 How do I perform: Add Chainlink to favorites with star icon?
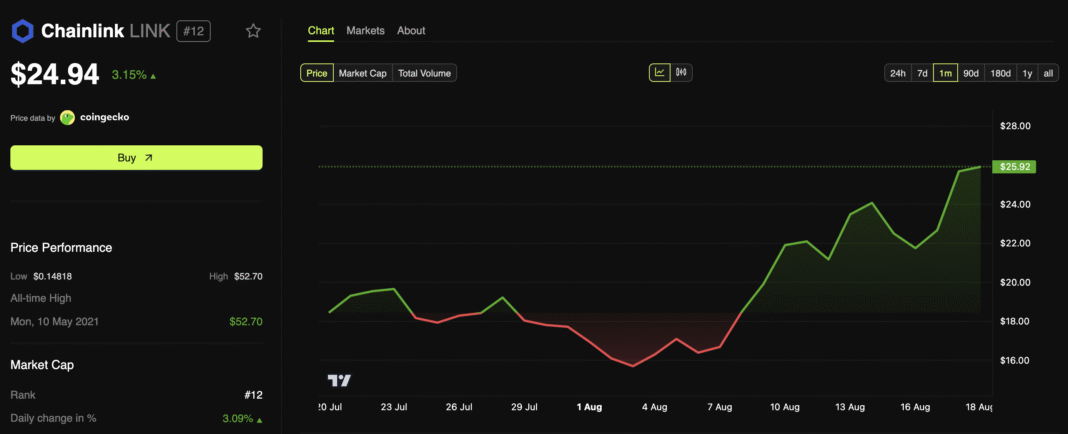[x=253, y=31]
